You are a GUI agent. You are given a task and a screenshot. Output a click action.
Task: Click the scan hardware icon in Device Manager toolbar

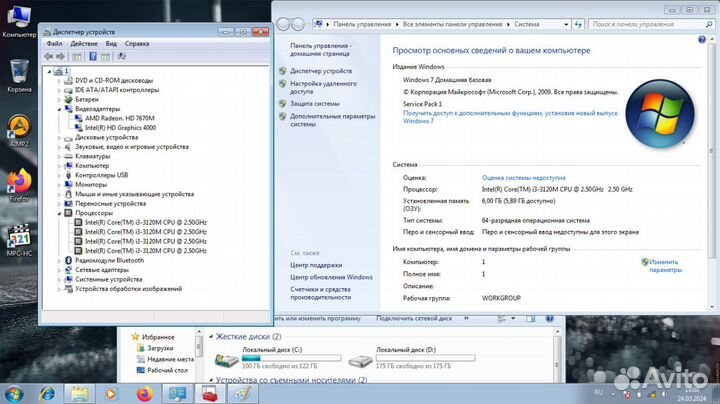coord(121,56)
